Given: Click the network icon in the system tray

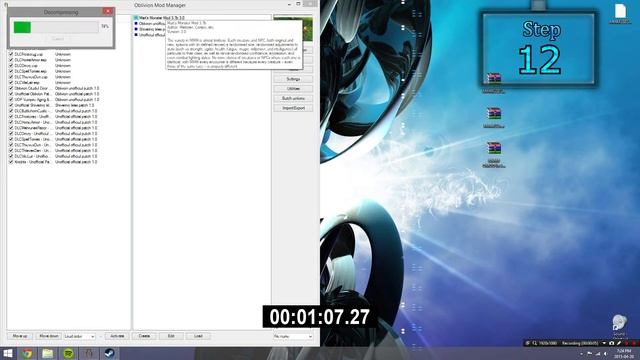Looking at the screenshot, I should coord(598,353).
